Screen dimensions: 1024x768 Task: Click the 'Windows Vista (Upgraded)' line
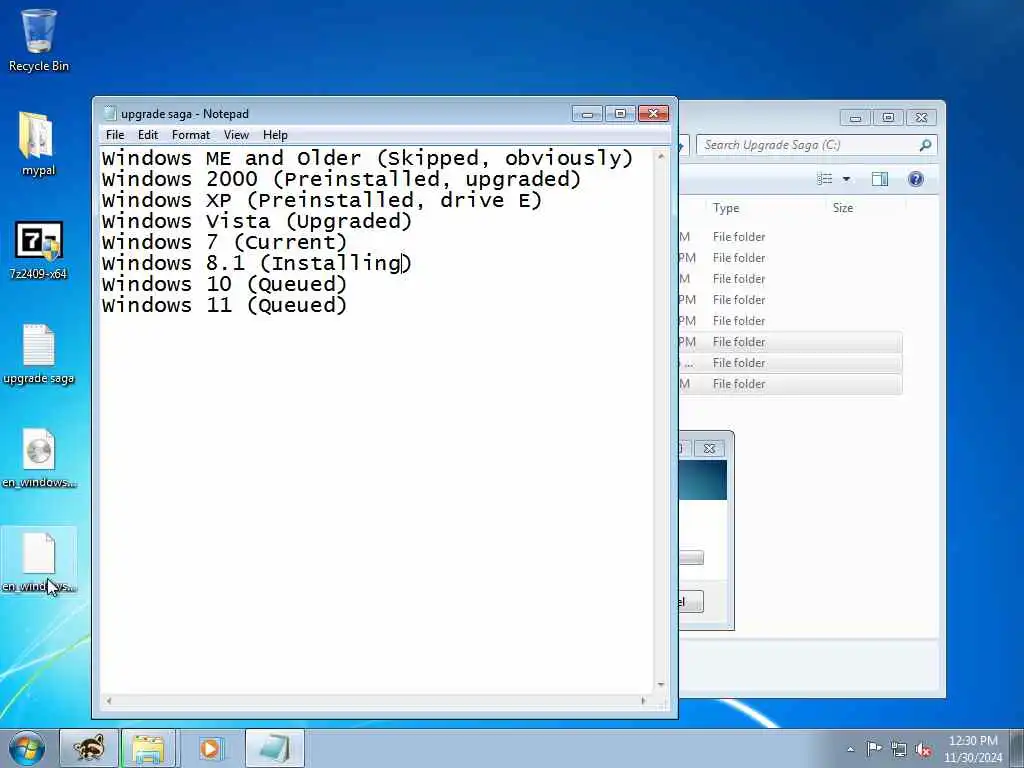(x=257, y=221)
